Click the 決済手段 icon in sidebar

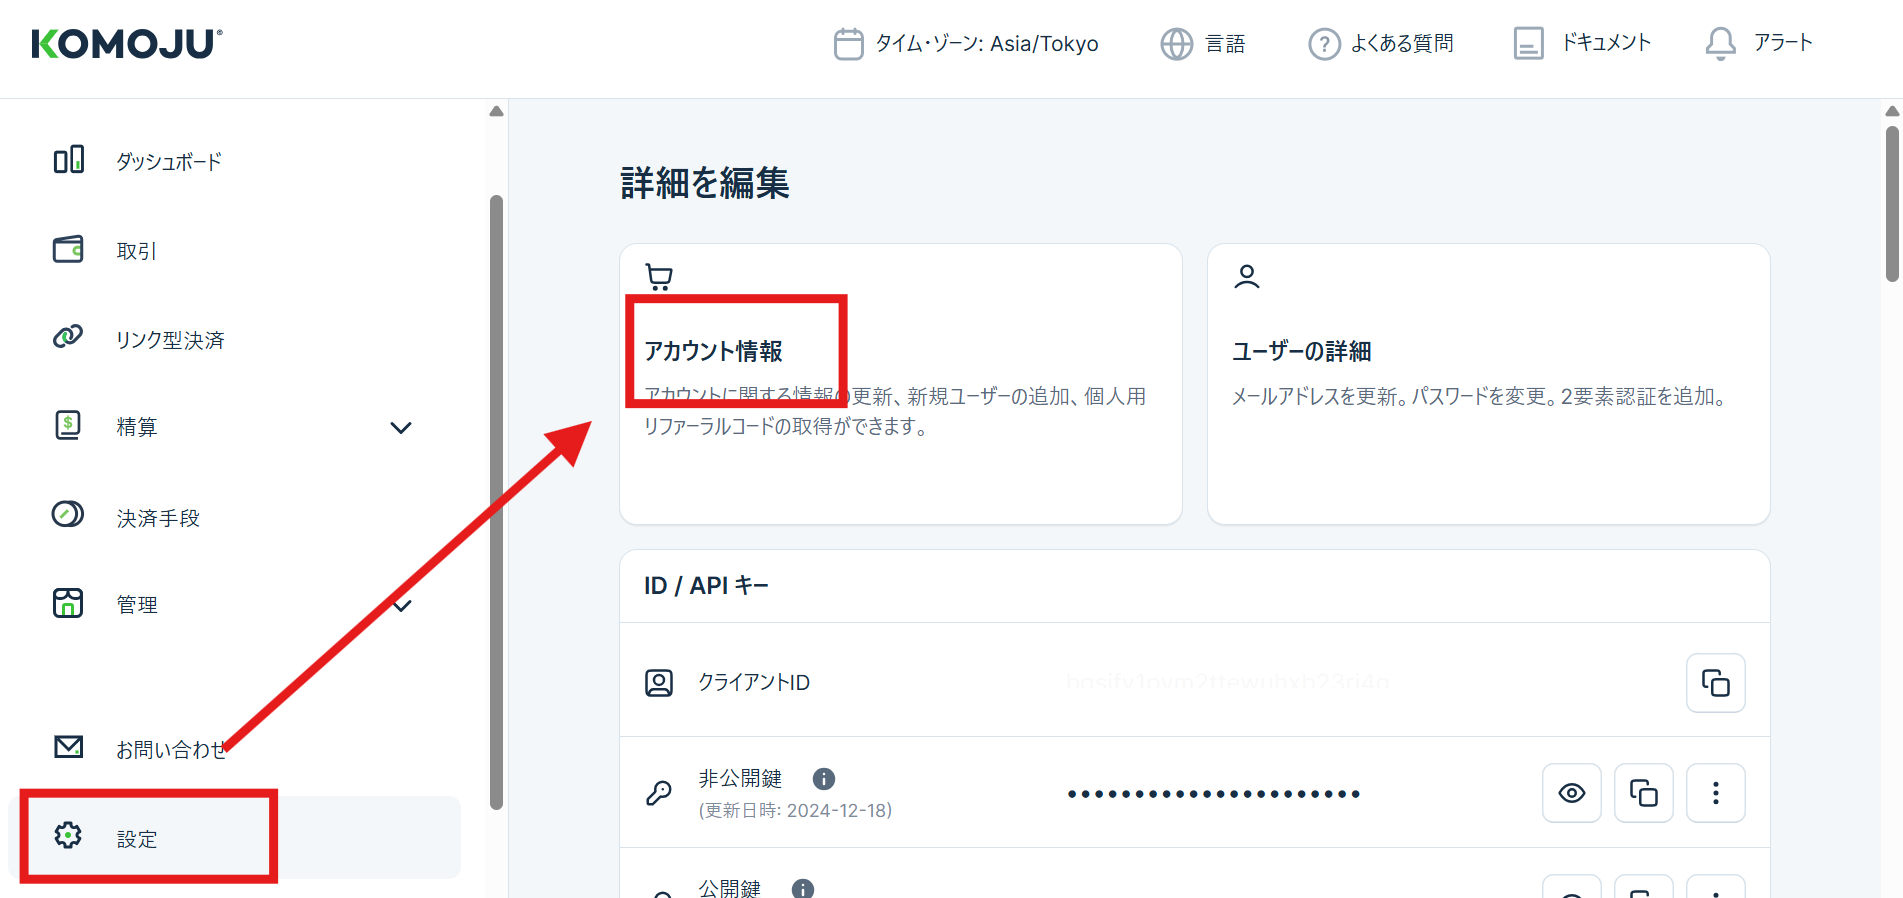[x=68, y=515]
